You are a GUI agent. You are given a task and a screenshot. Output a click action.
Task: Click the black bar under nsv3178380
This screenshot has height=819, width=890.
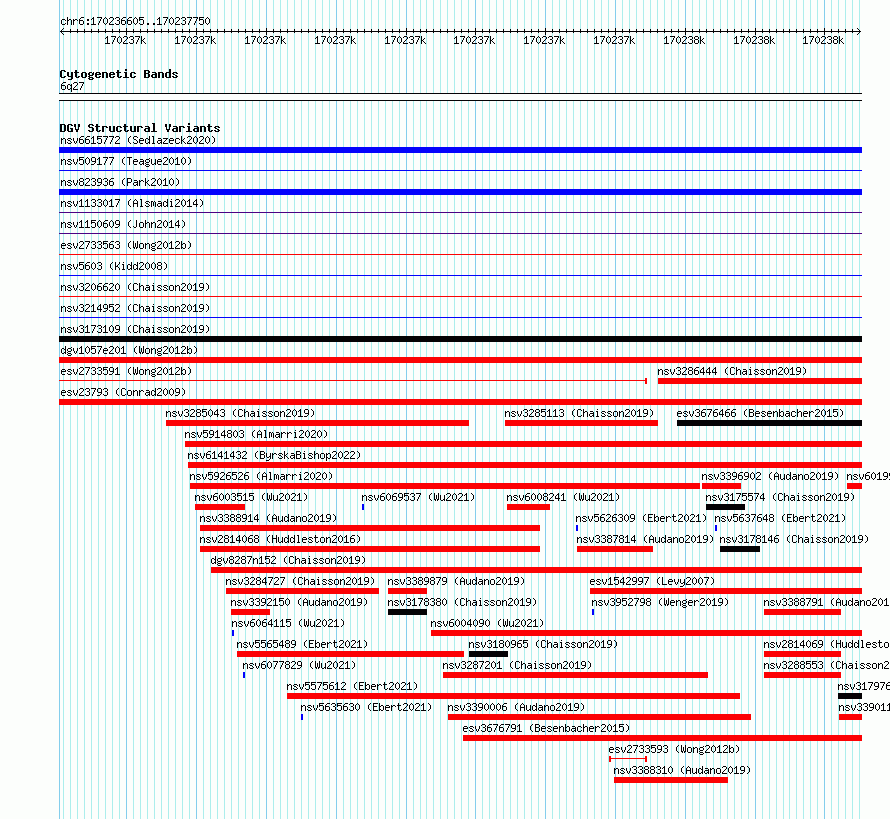click(407, 612)
